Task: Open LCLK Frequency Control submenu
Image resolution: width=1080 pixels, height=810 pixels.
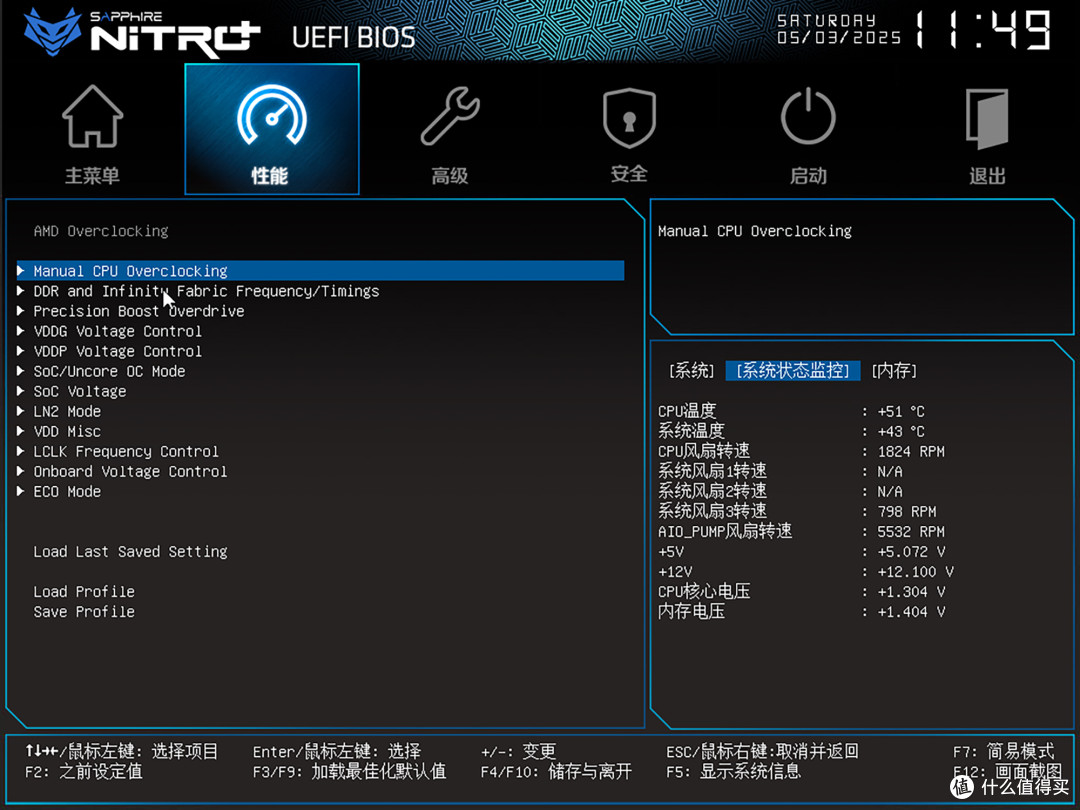Action: click(x=126, y=451)
